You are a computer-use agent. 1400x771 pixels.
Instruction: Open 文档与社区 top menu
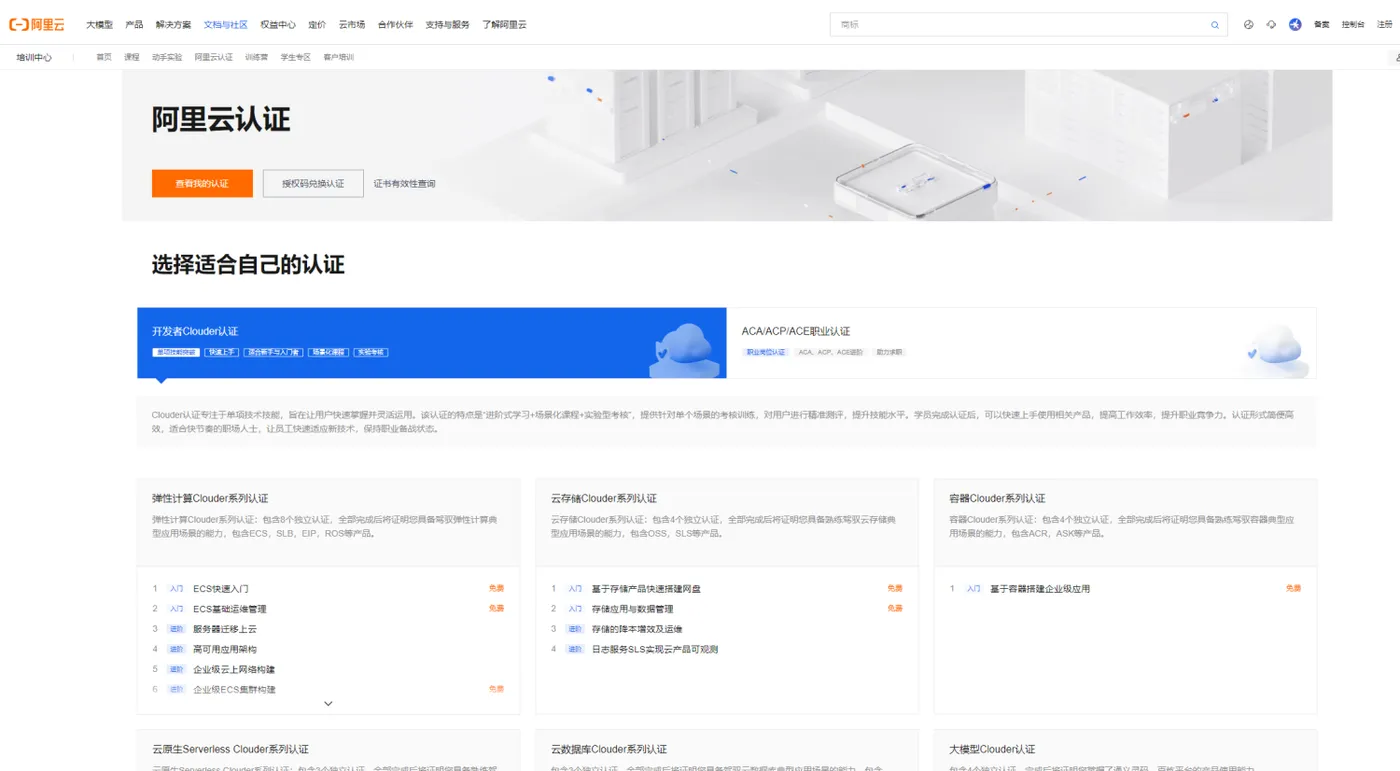pyautogui.click(x=225, y=25)
